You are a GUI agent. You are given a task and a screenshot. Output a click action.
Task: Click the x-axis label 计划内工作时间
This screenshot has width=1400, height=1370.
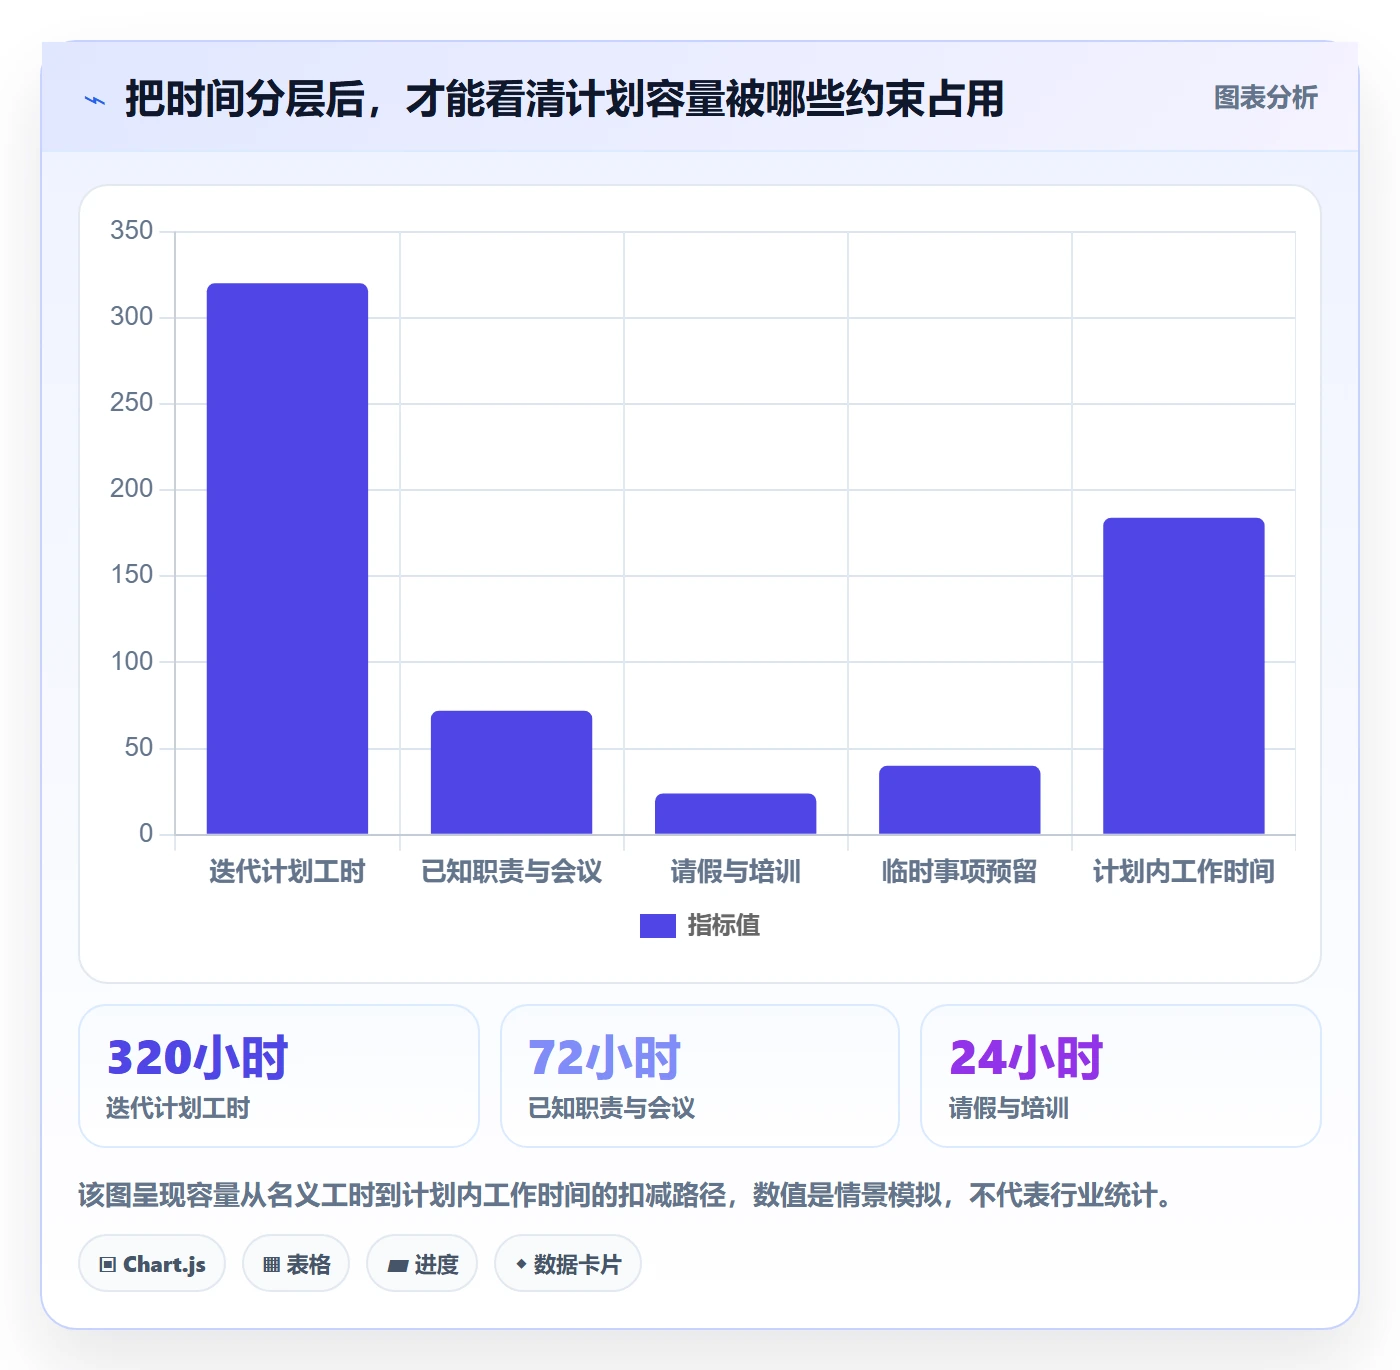(x=1183, y=872)
